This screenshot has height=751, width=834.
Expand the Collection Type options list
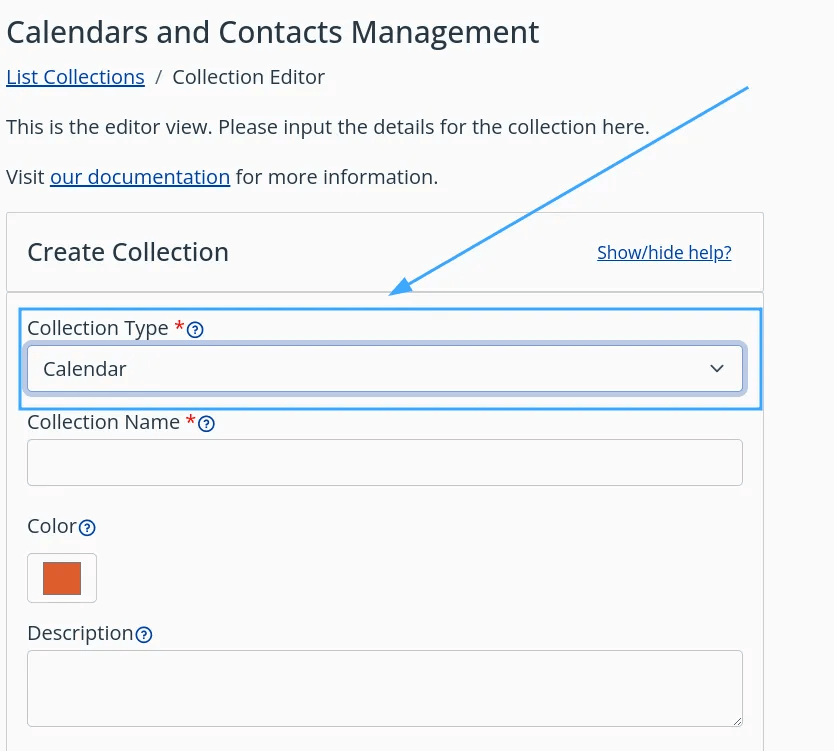click(384, 368)
